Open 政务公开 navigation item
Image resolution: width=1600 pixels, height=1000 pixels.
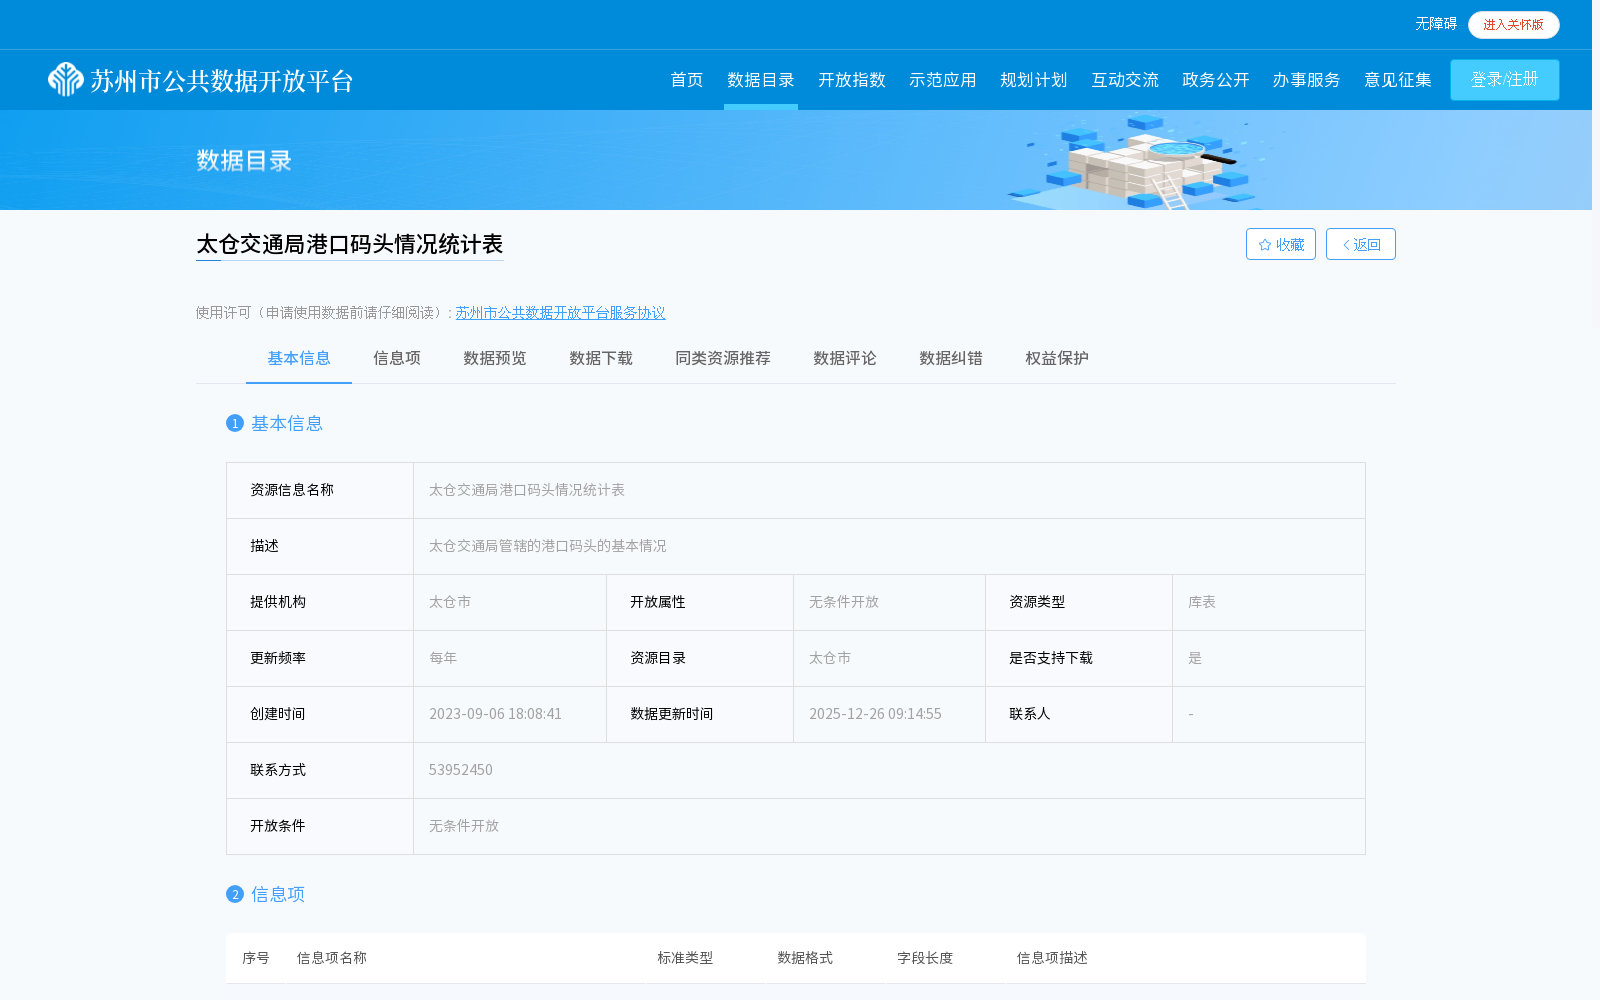[x=1216, y=80]
